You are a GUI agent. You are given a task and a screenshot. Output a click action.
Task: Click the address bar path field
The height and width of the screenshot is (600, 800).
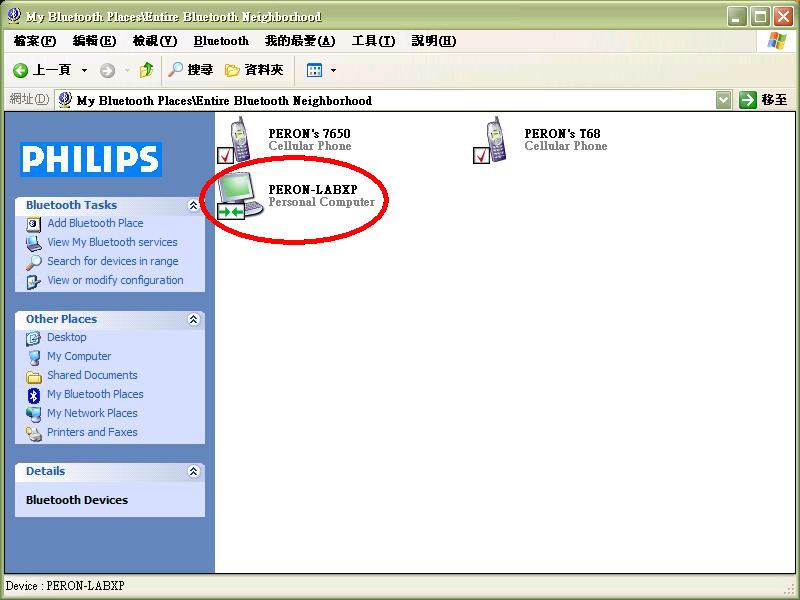pos(393,100)
